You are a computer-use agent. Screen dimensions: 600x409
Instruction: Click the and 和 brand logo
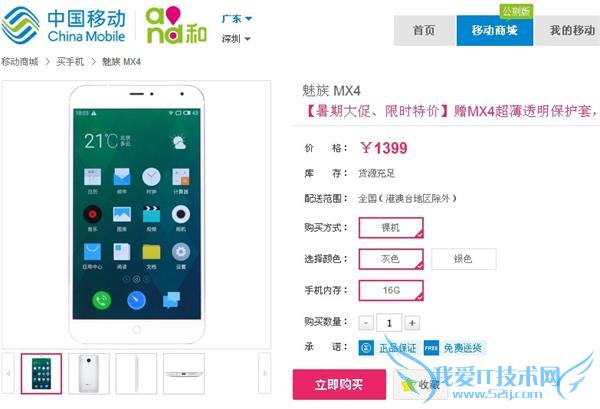click(176, 25)
